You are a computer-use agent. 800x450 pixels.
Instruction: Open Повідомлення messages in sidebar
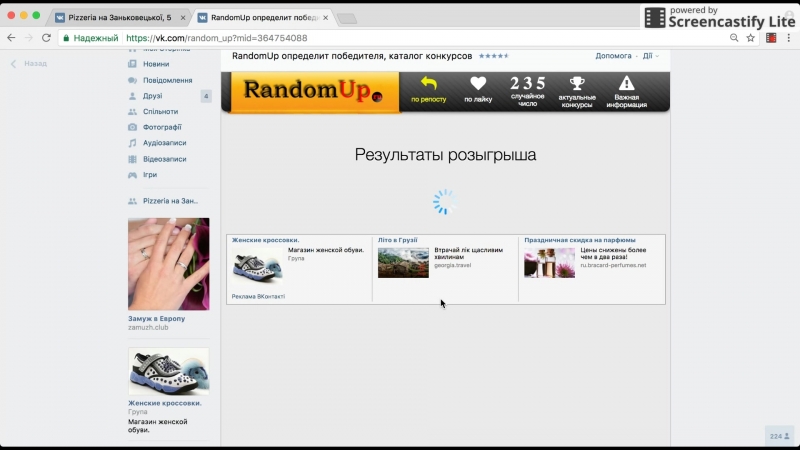(168, 80)
